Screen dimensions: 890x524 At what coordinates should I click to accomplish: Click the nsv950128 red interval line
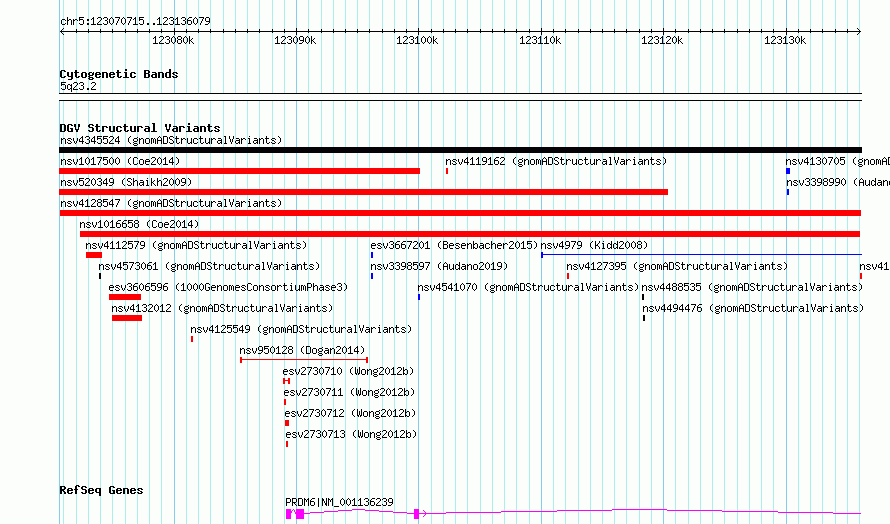tap(304, 360)
